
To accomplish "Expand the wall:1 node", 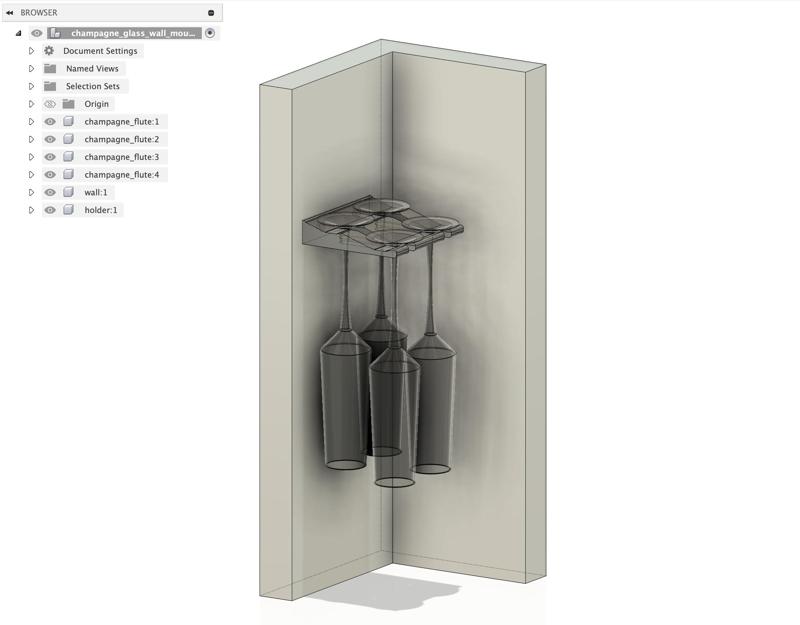I will tap(31, 192).
